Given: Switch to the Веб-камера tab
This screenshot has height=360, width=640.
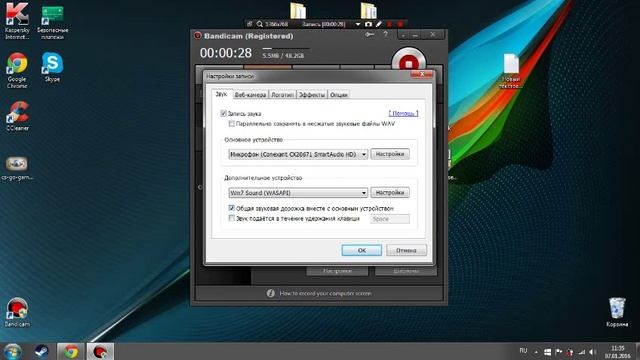Looking at the screenshot, I should tap(250, 95).
